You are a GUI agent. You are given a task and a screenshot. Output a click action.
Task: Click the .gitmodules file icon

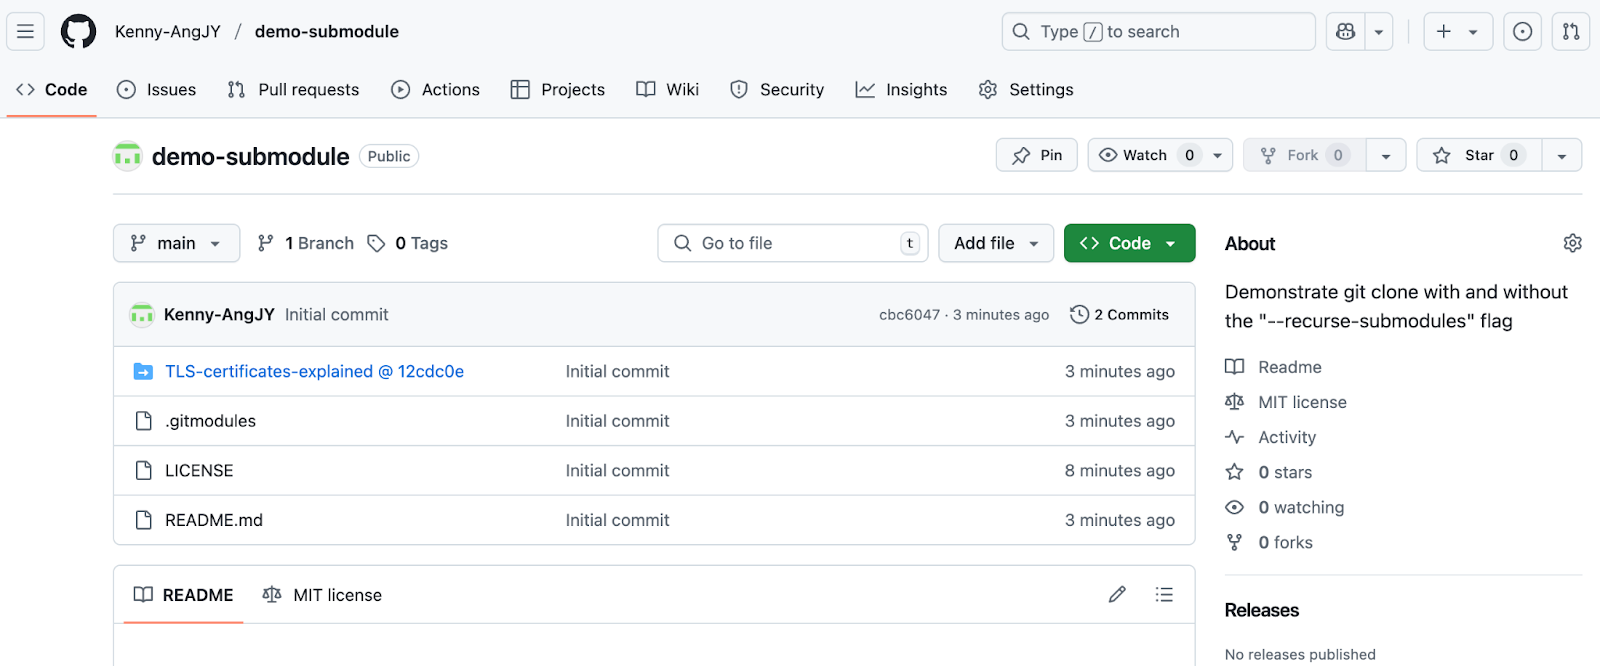143,421
